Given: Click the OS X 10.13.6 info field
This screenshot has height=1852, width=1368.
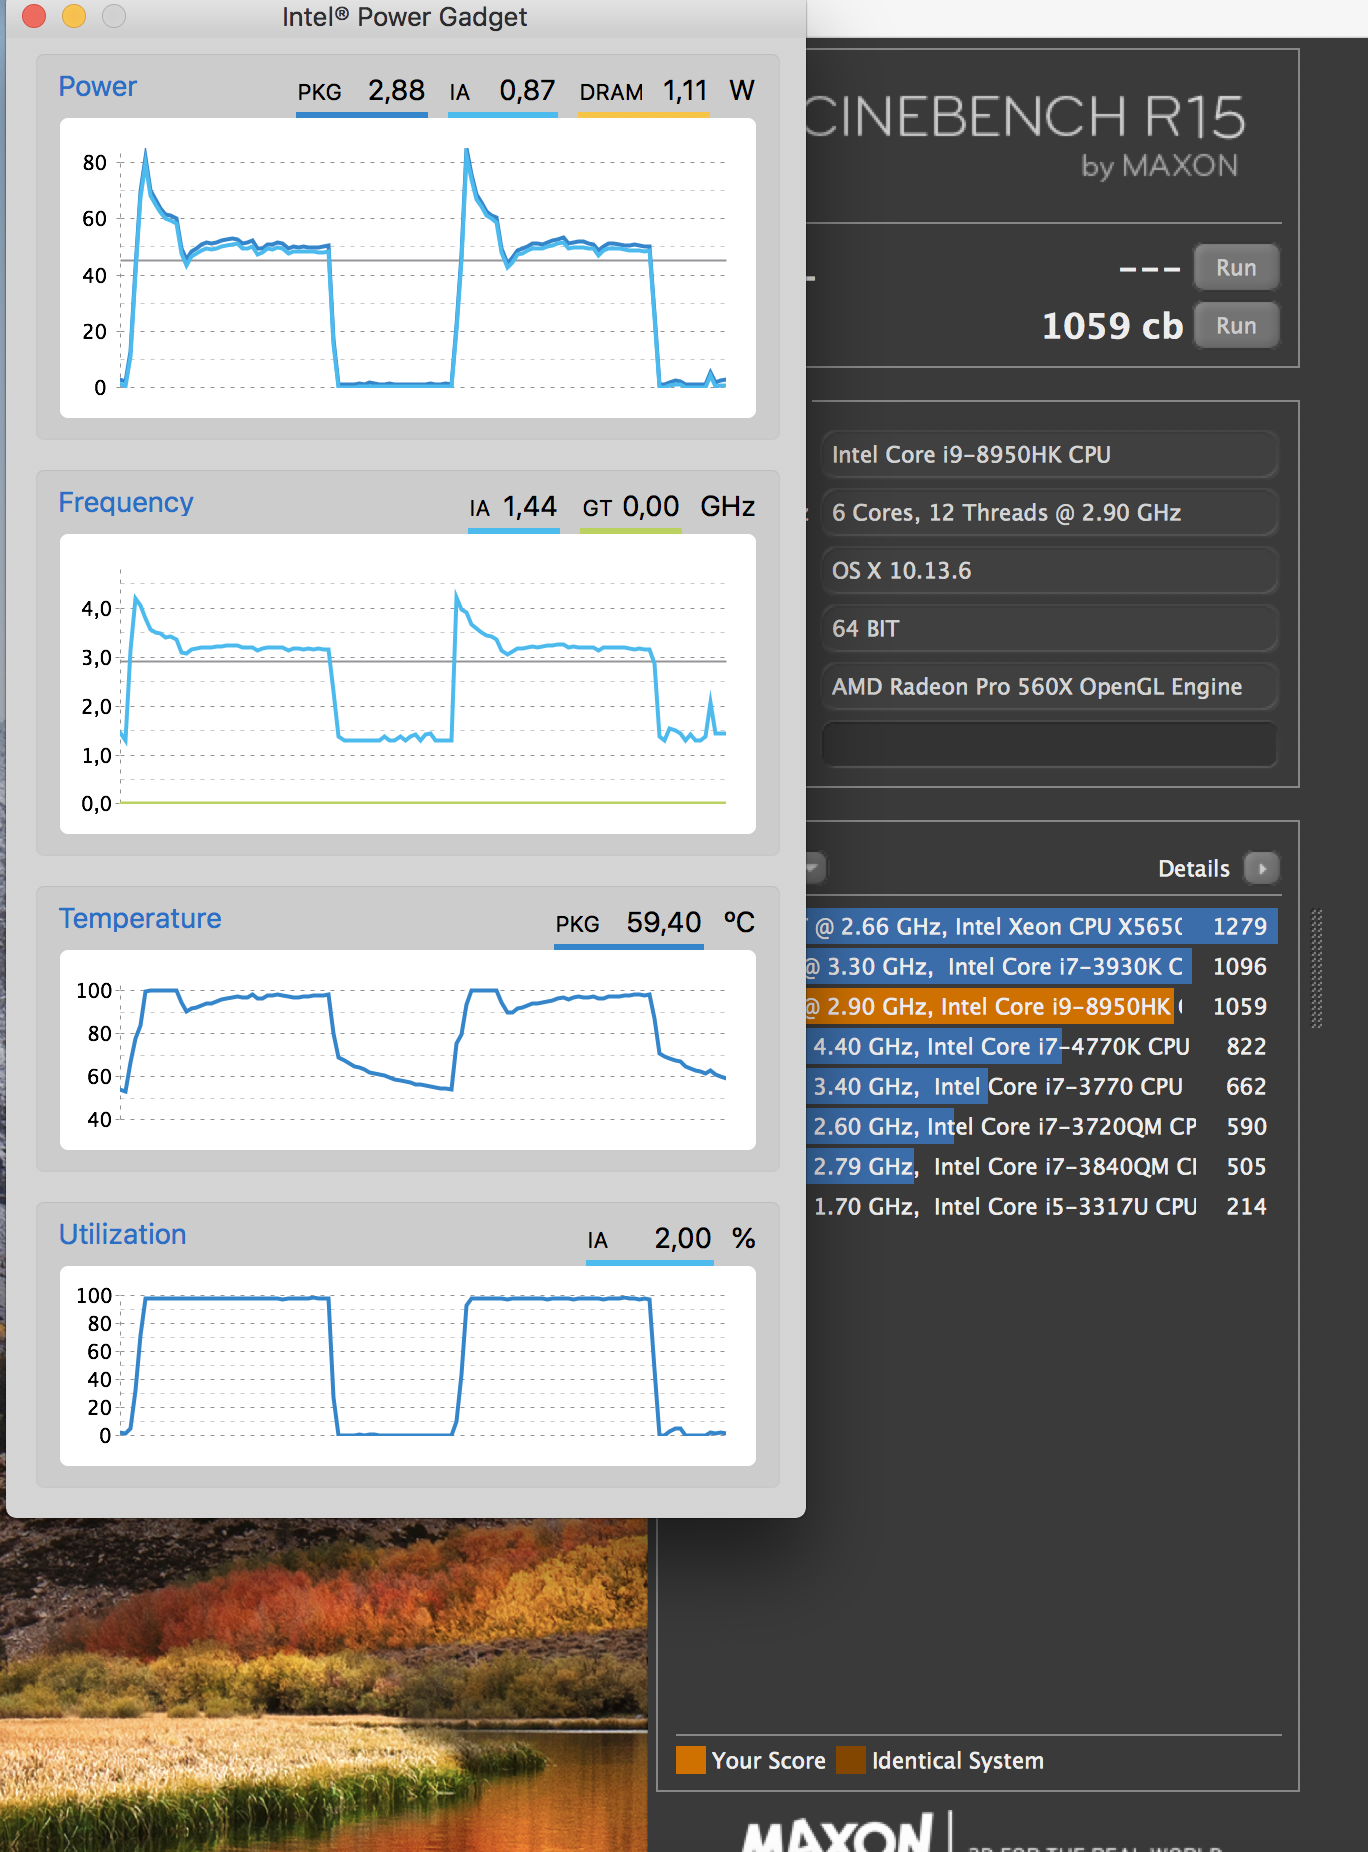Looking at the screenshot, I should 1049,570.
